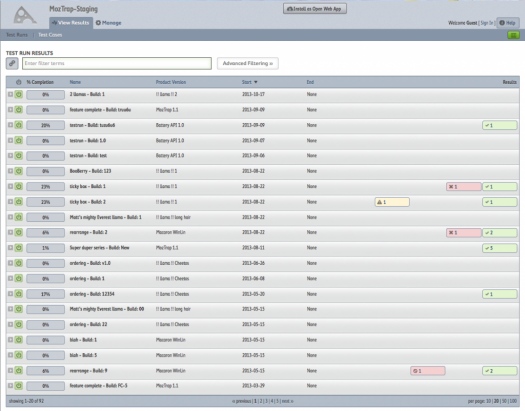Click the green status icon for testrun Build 1.0

[19, 141]
